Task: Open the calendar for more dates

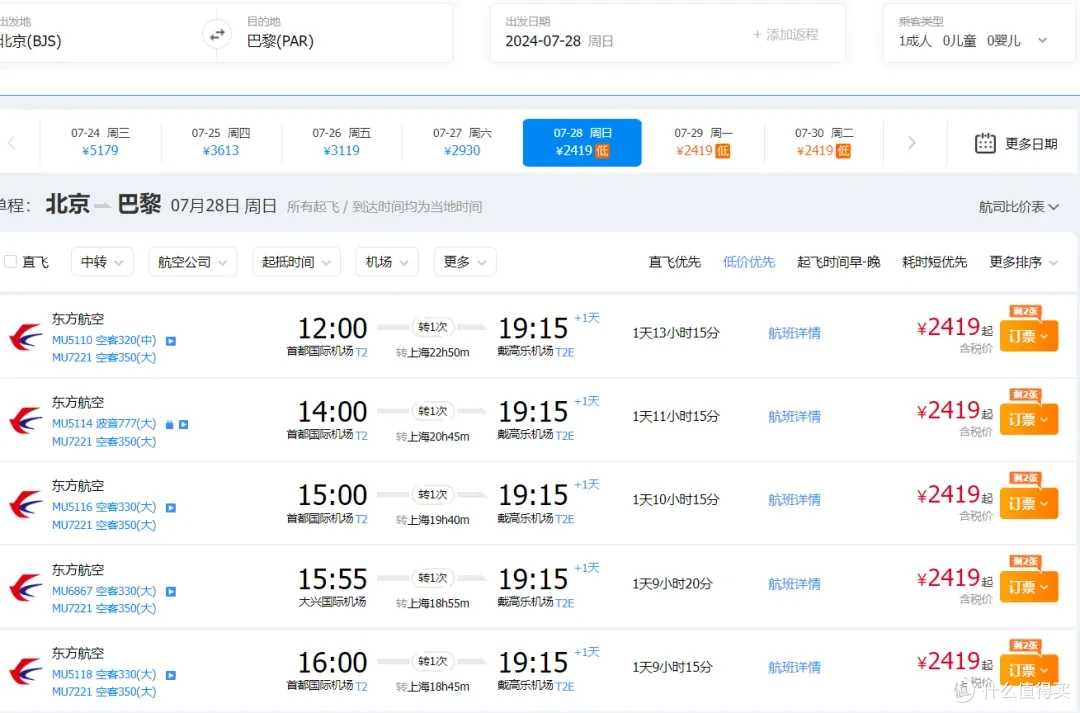Action: (1016, 143)
